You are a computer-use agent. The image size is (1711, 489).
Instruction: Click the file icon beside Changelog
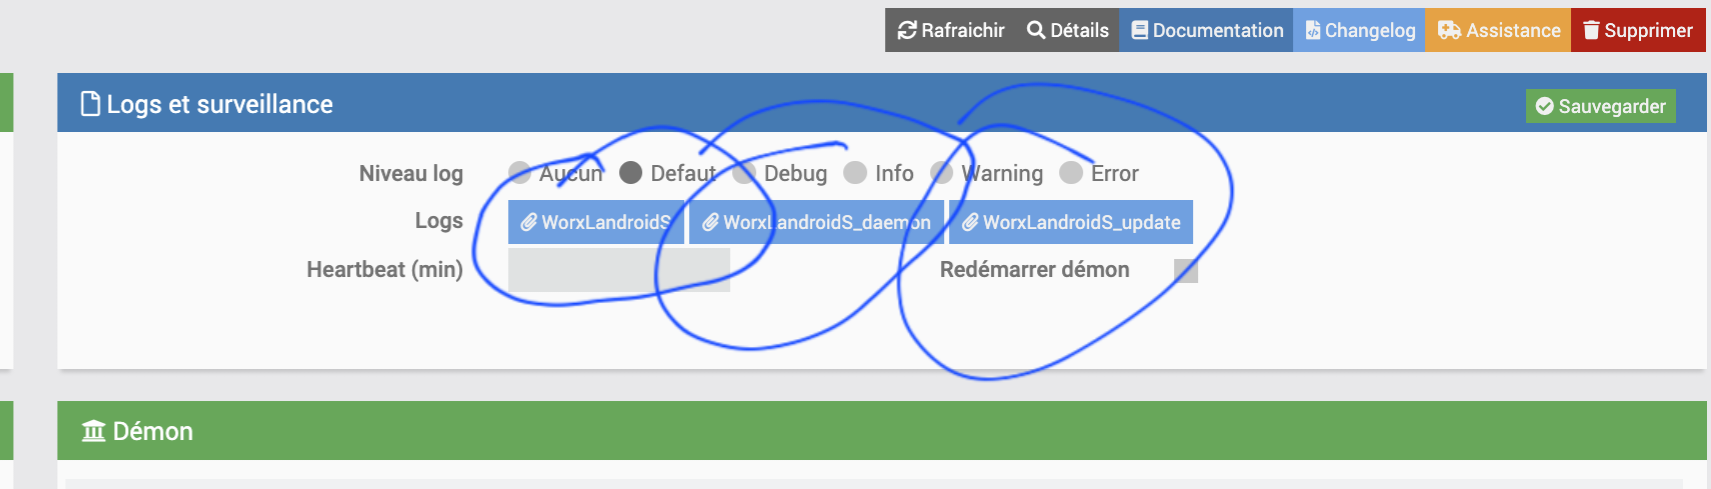1313,30
